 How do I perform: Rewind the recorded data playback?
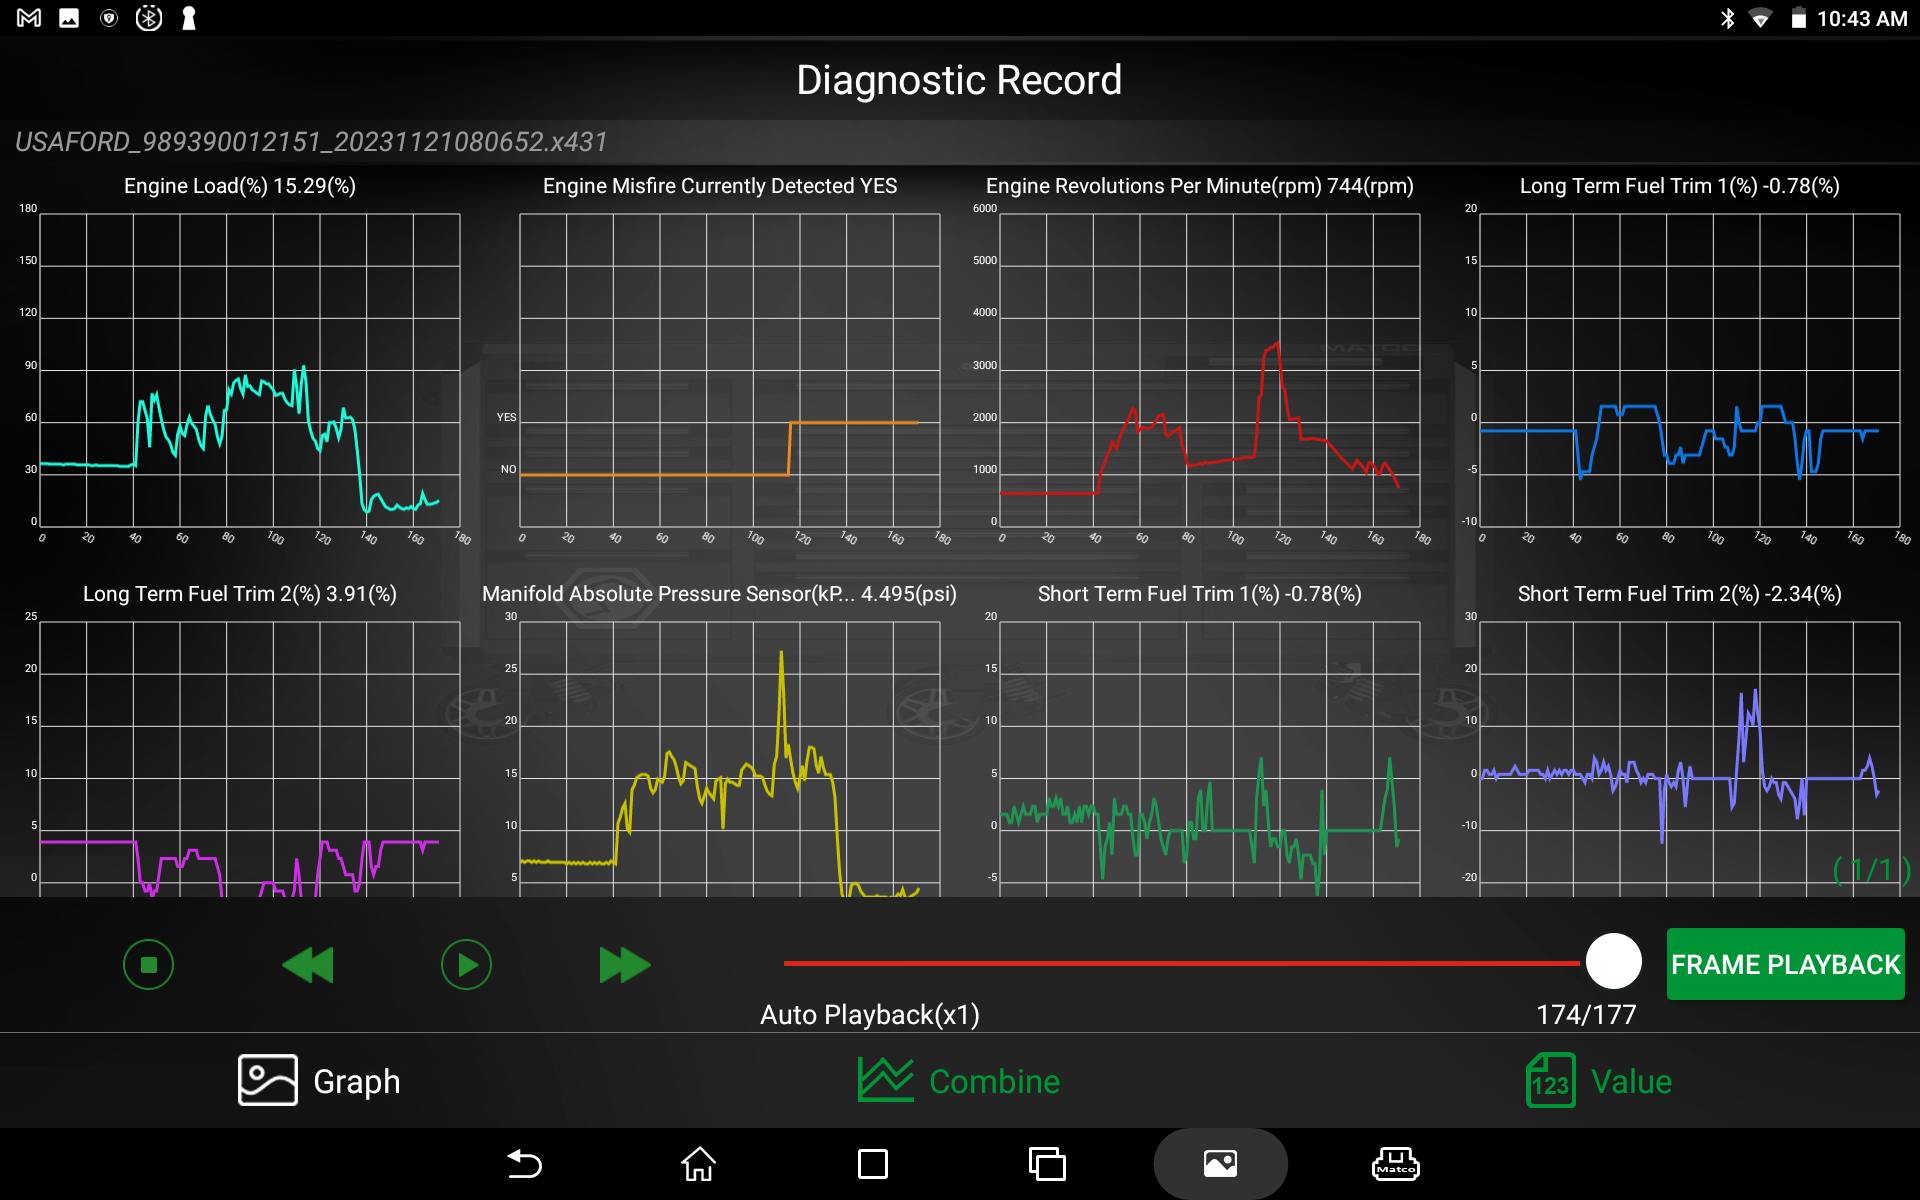coord(307,963)
